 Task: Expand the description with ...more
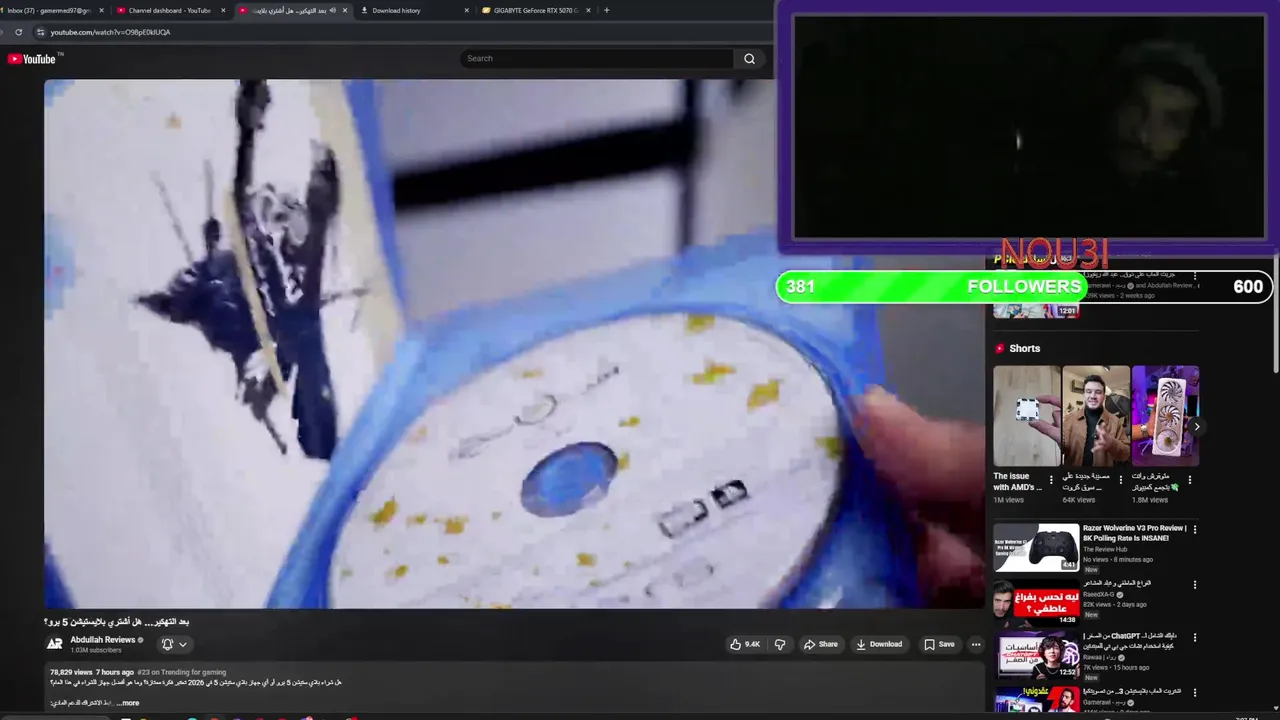pos(128,703)
